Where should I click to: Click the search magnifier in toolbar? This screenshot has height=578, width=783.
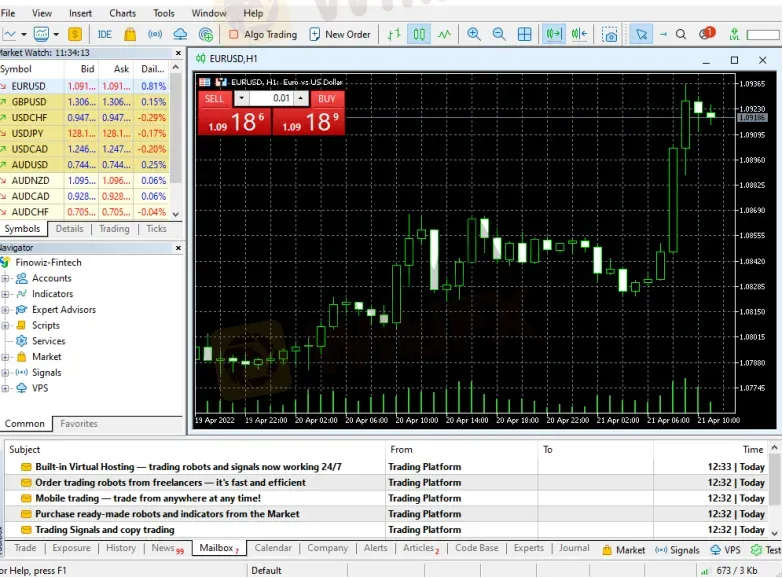coord(681,34)
